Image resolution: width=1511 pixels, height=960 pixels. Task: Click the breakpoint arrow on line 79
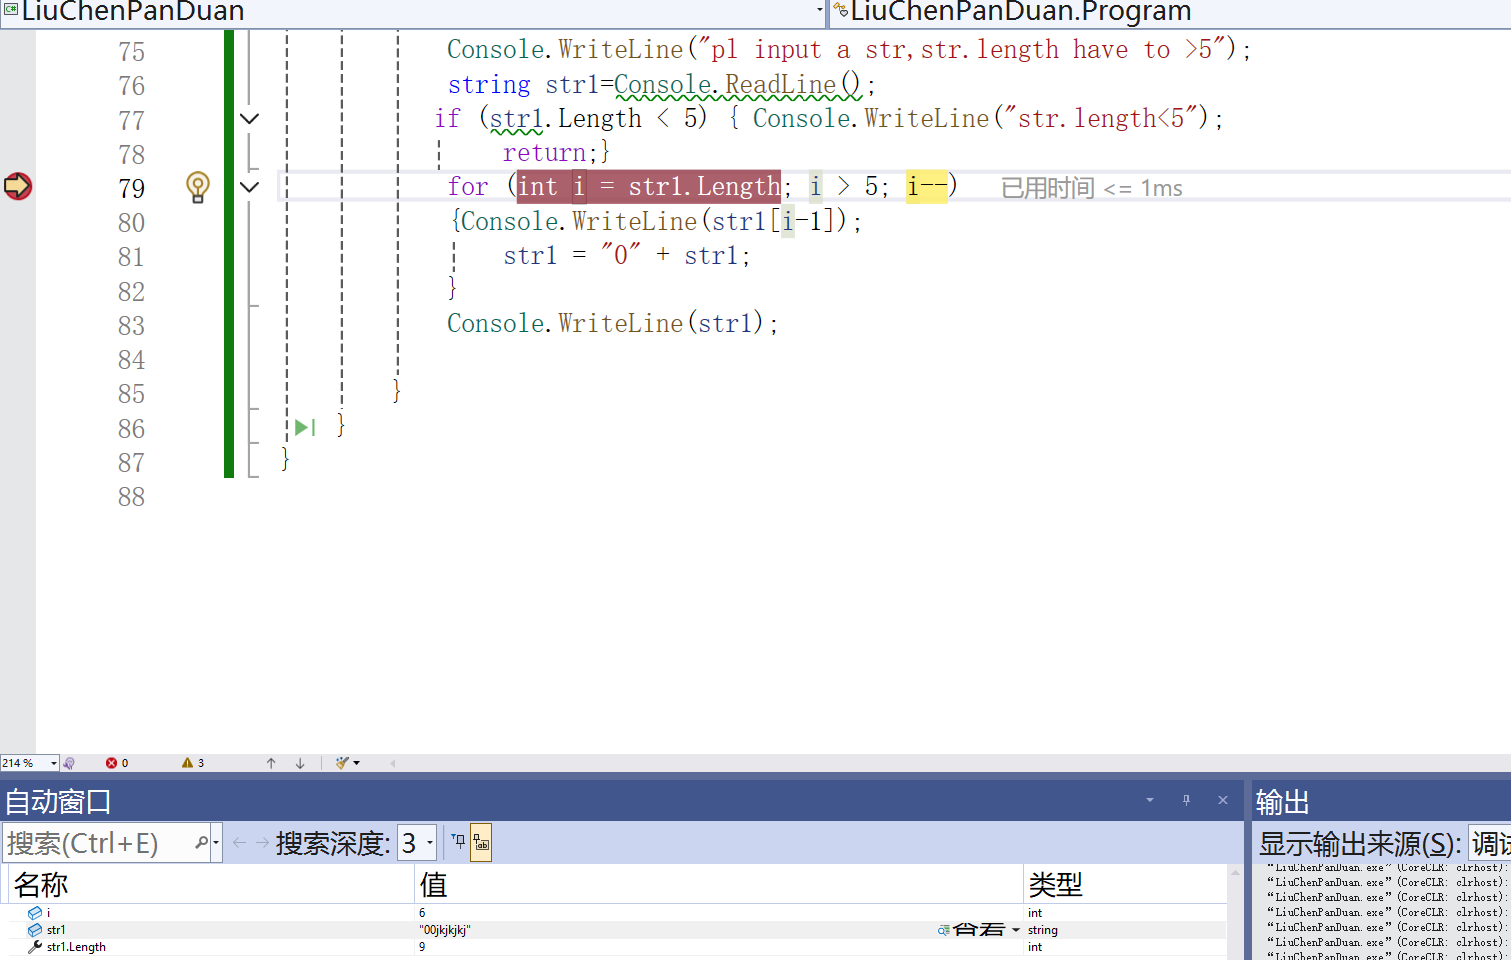18,186
